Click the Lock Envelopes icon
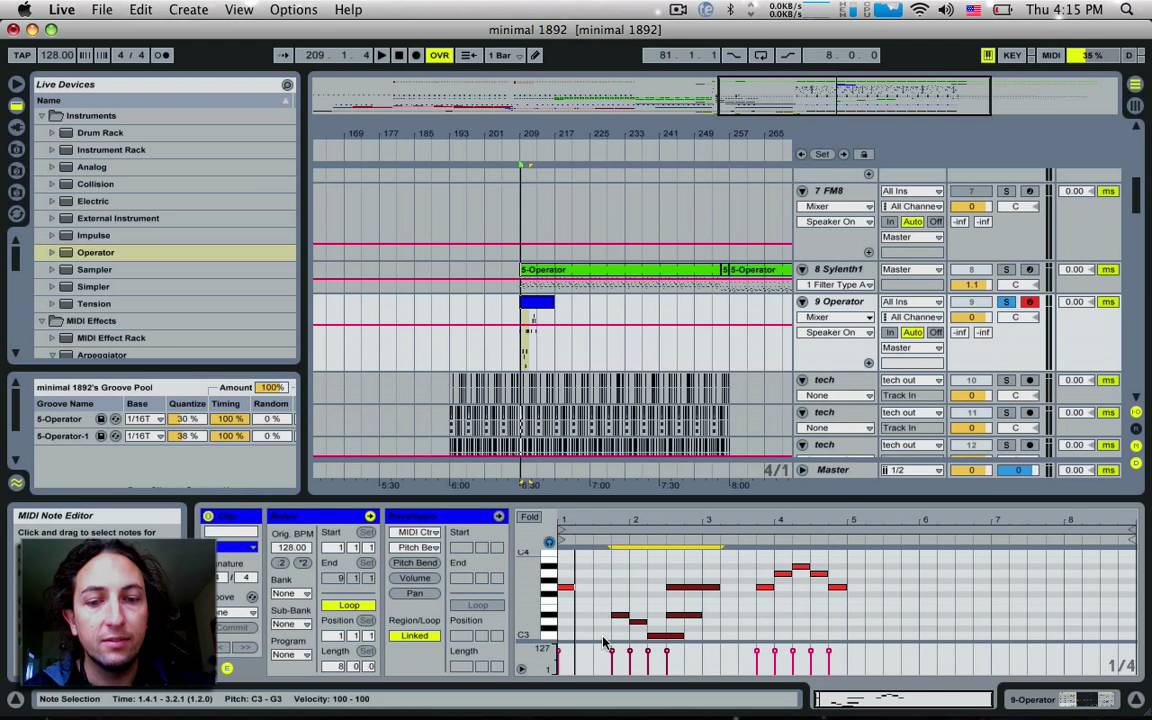The height and width of the screenshot is (720, 1152). 864,154
